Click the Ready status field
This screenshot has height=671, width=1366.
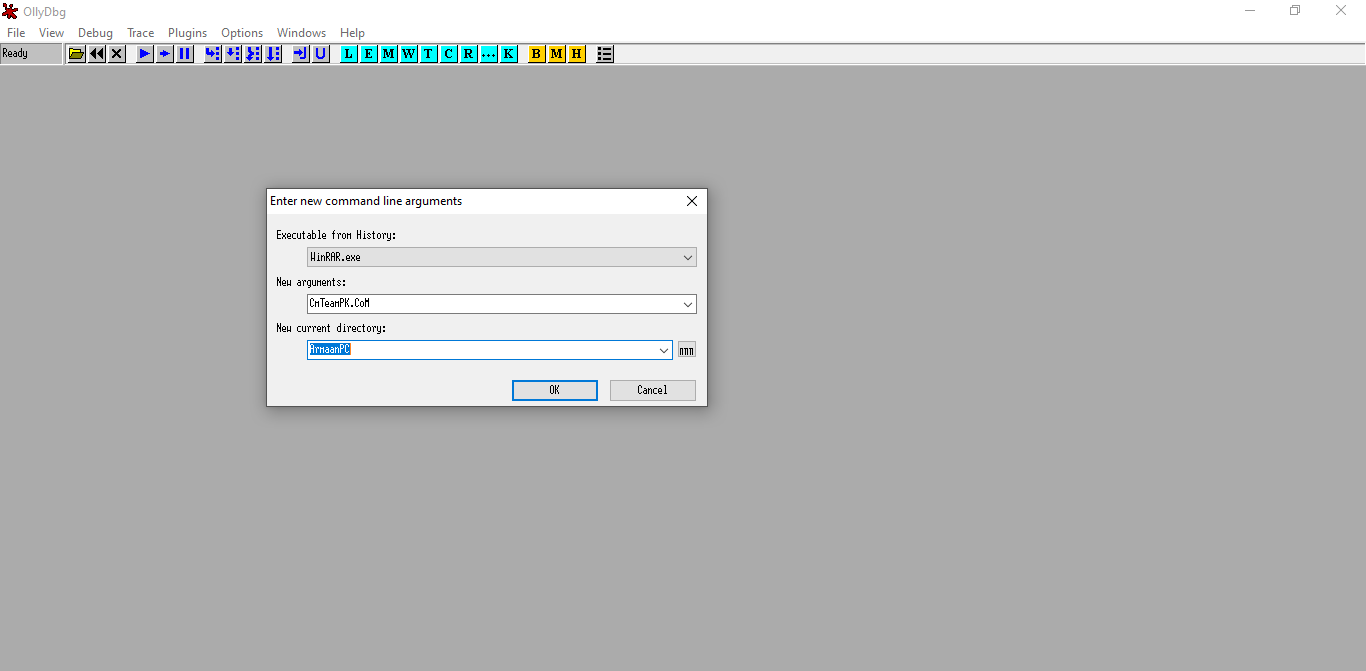31,54
